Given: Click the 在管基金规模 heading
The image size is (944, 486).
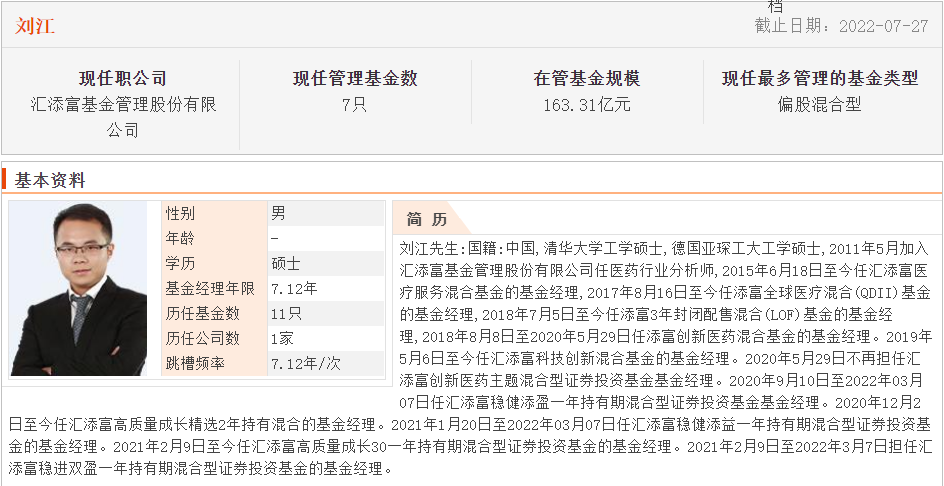Looking at the screenshot, I should coord(586,78).
